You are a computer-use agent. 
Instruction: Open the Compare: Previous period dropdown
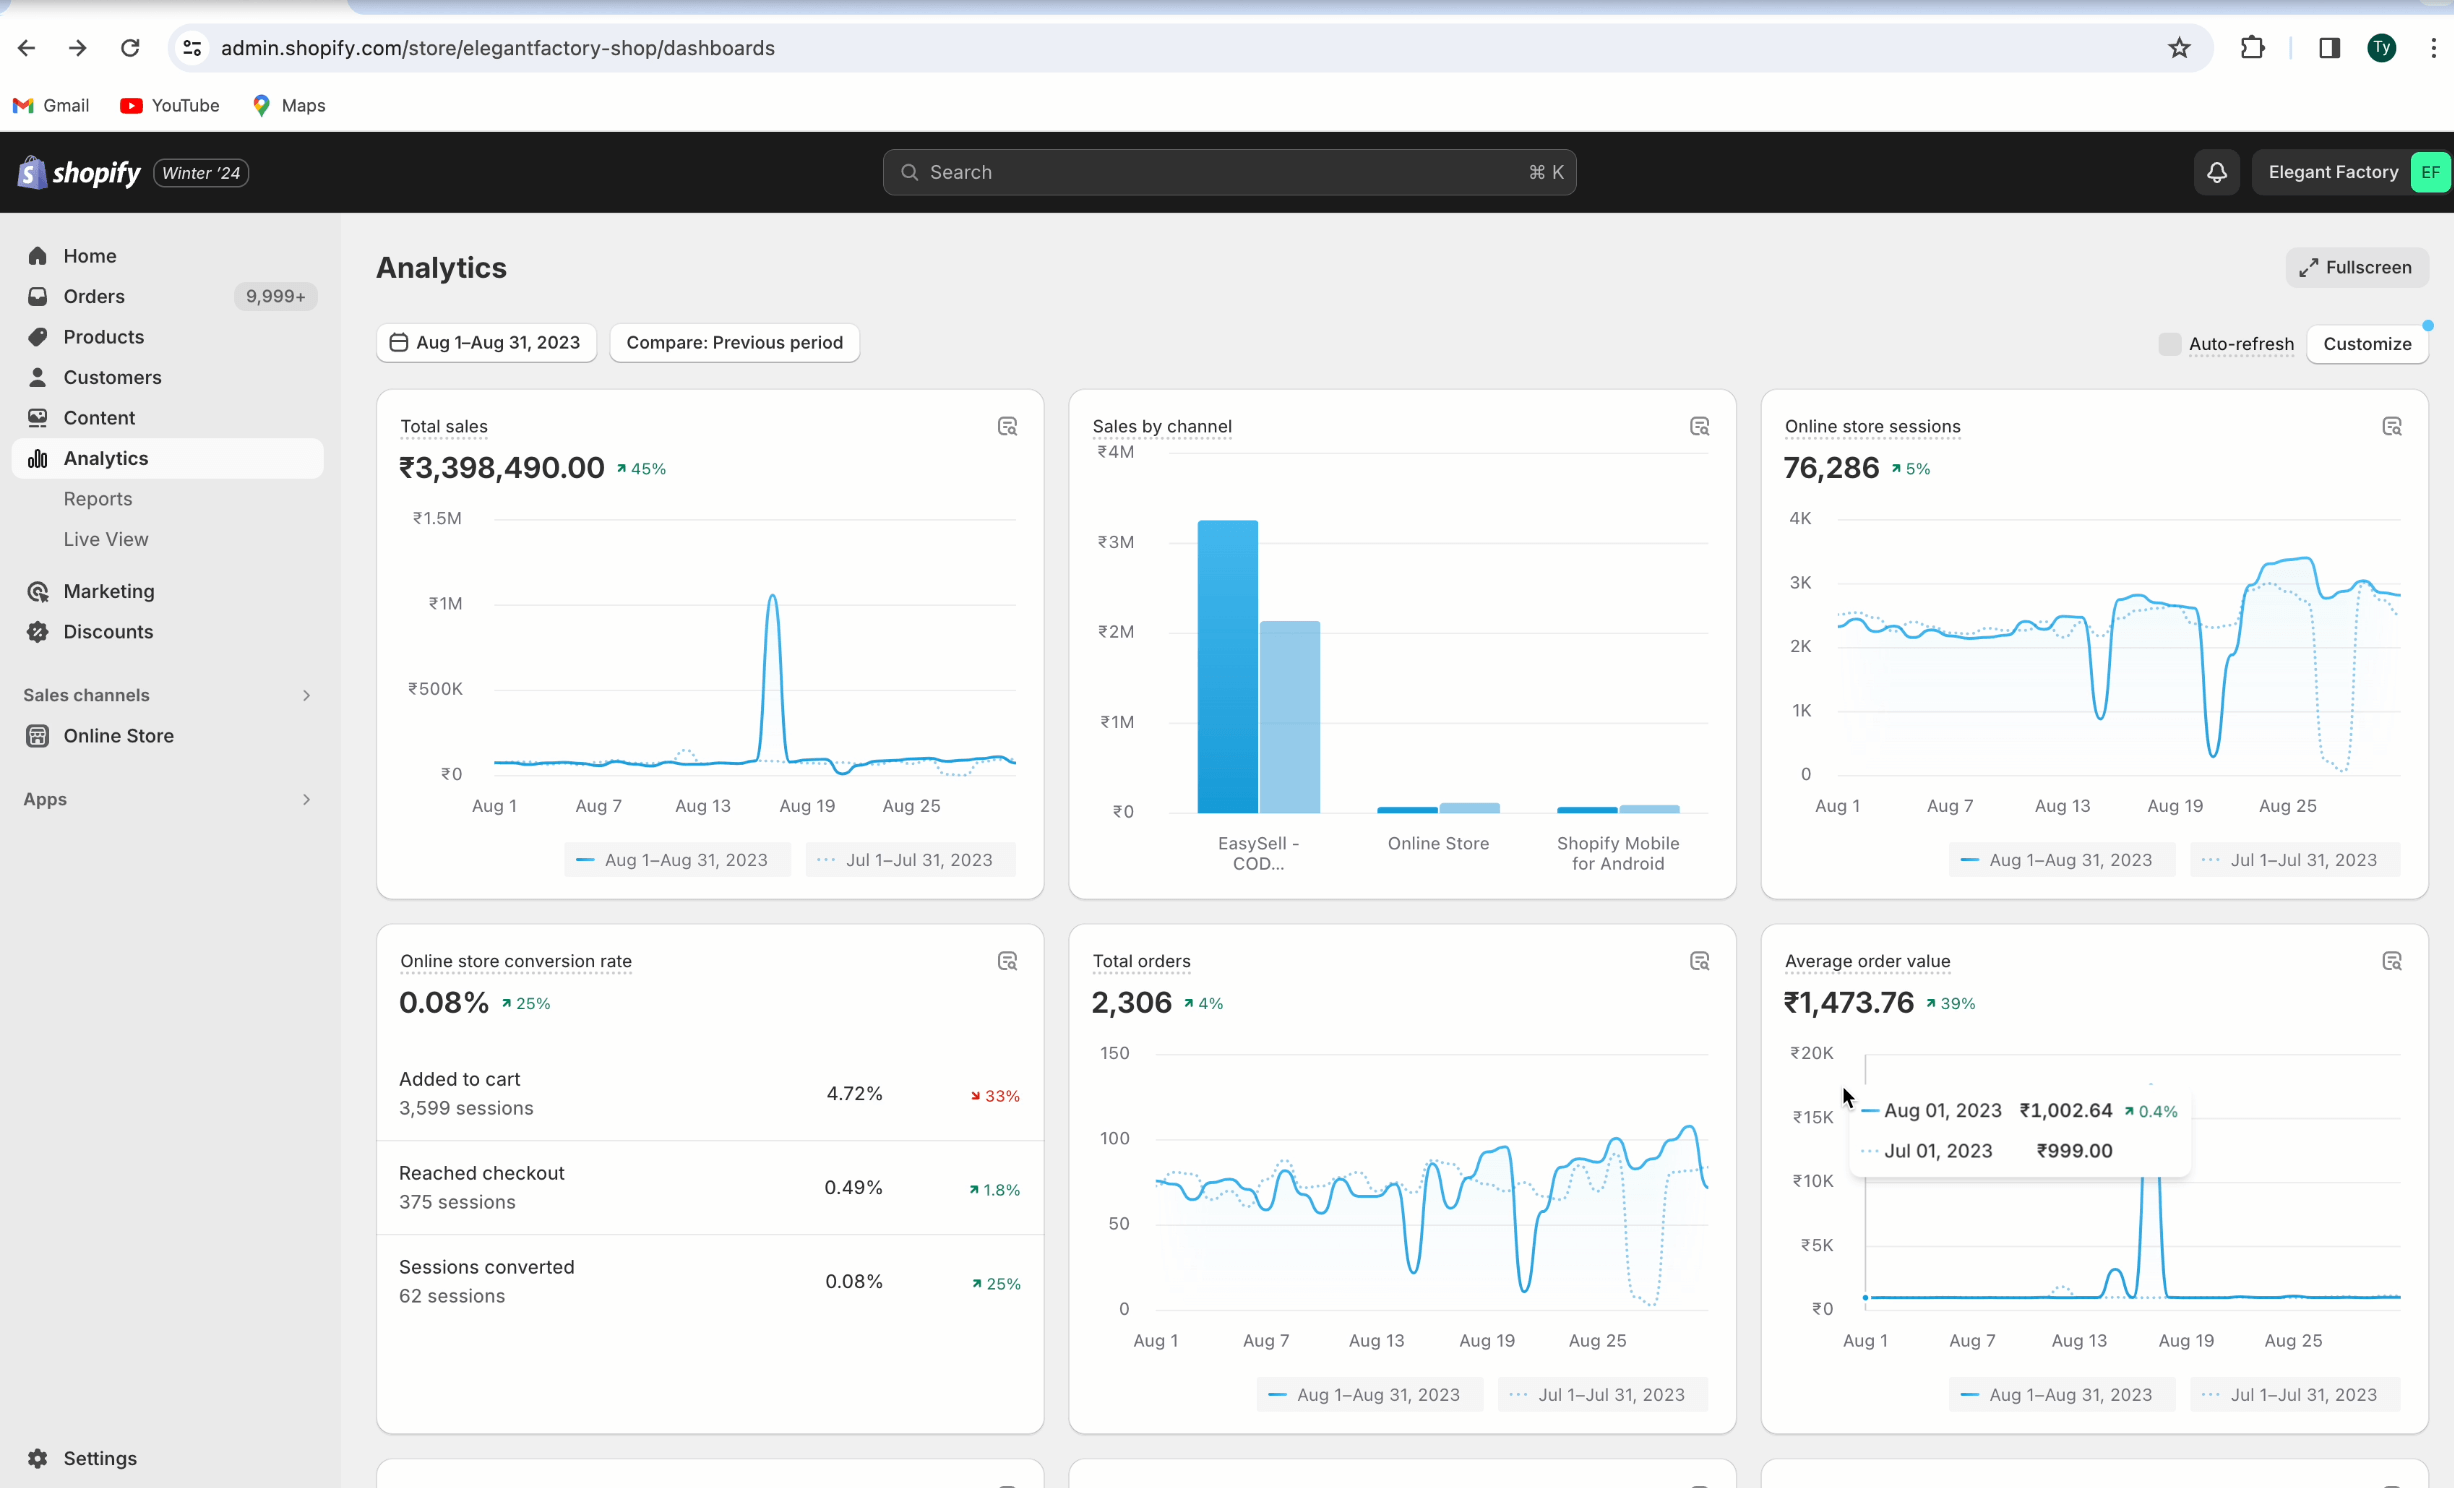(734, 343)
